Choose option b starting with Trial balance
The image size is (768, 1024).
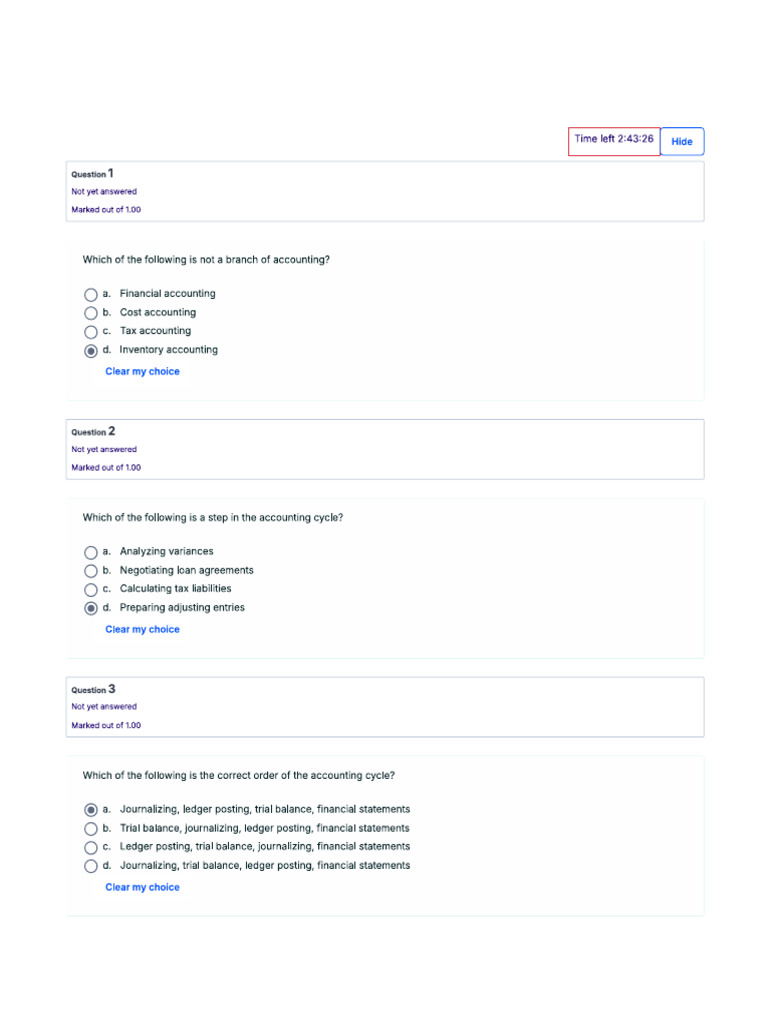point(91,829)
